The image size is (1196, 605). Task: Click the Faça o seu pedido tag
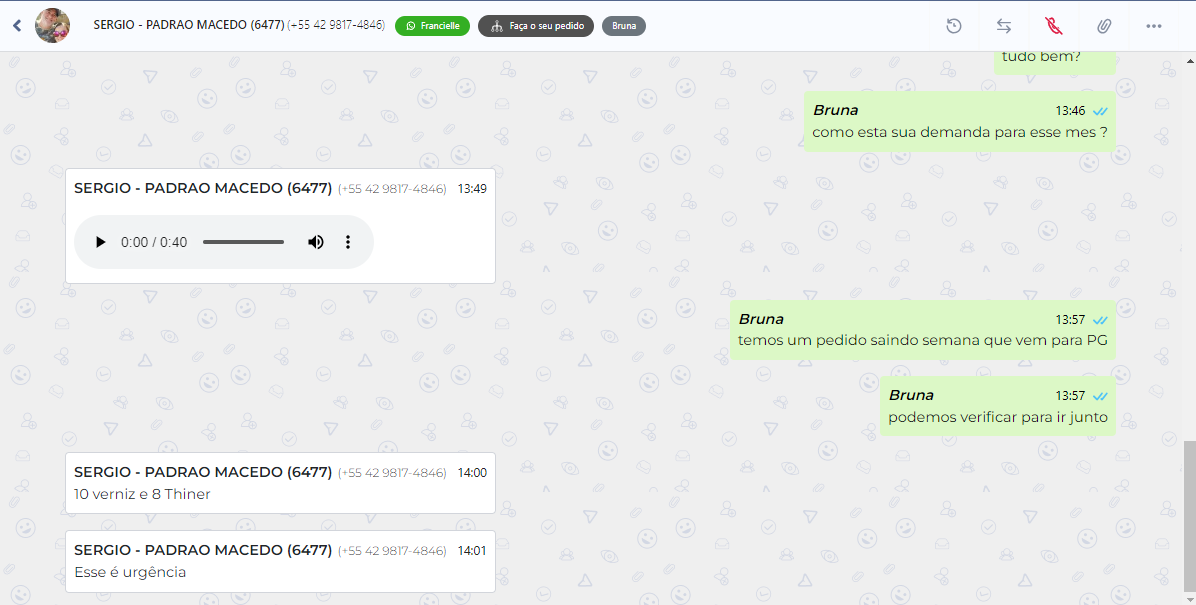pyautogui.click(x=536, y=26)
